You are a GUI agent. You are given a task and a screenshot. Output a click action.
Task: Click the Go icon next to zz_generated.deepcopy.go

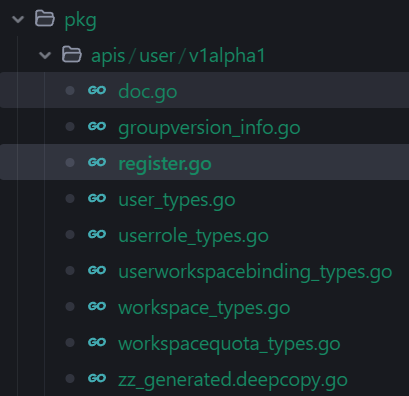[97, 378]
